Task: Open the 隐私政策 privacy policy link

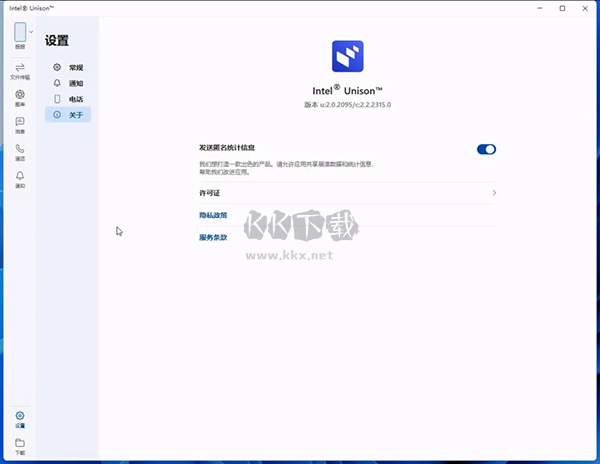Action: (213, 215)
